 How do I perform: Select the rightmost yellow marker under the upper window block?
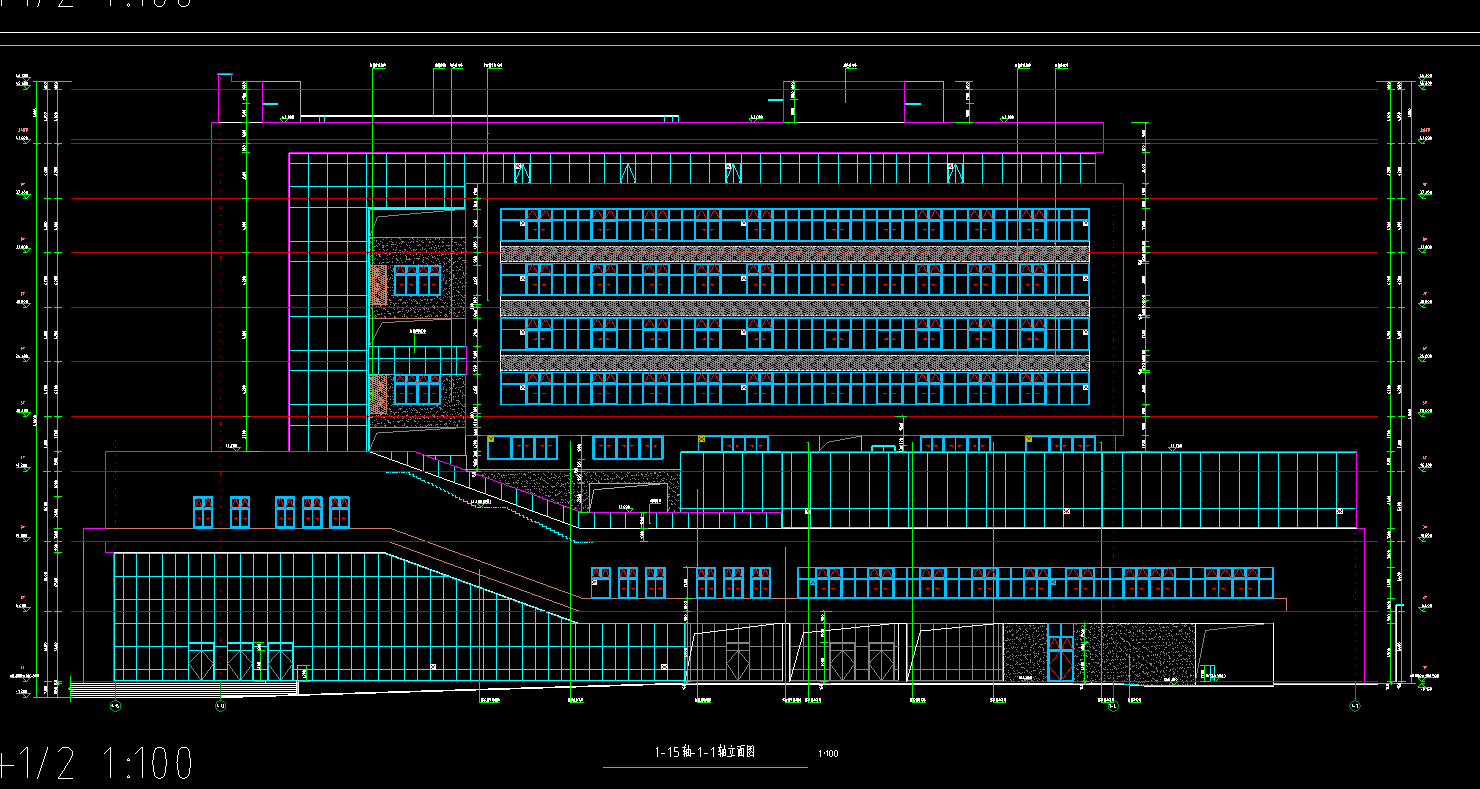coord(1027,438)
